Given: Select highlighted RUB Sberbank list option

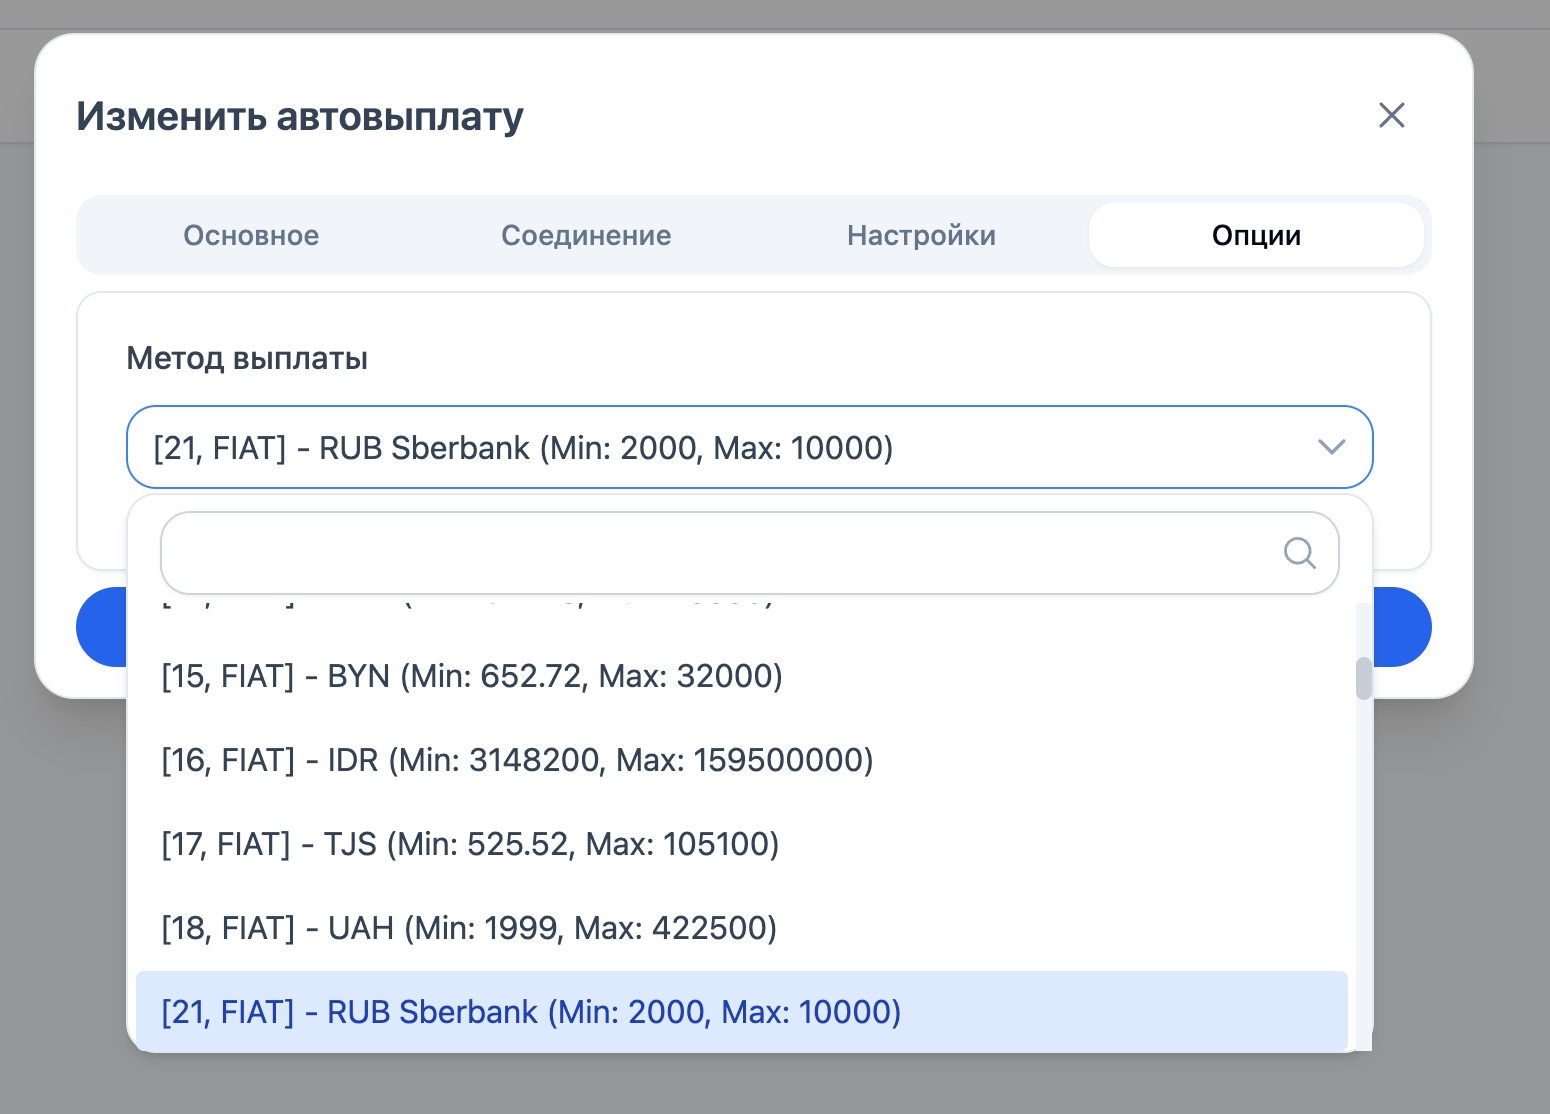Looking at the screenshot, I should 531,1012.
